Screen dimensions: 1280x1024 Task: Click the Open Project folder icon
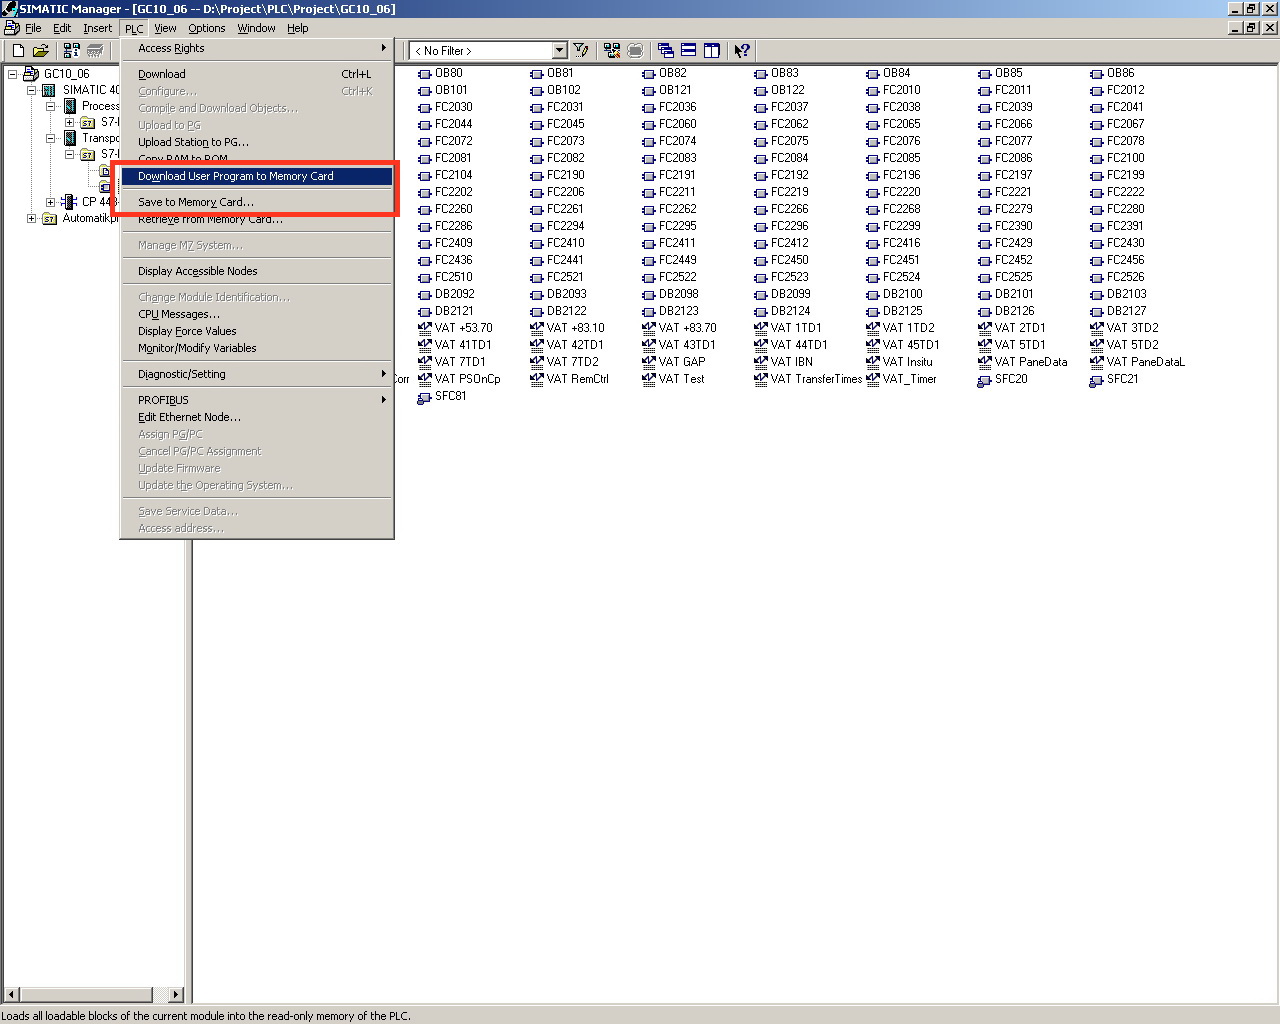point(41,50)
